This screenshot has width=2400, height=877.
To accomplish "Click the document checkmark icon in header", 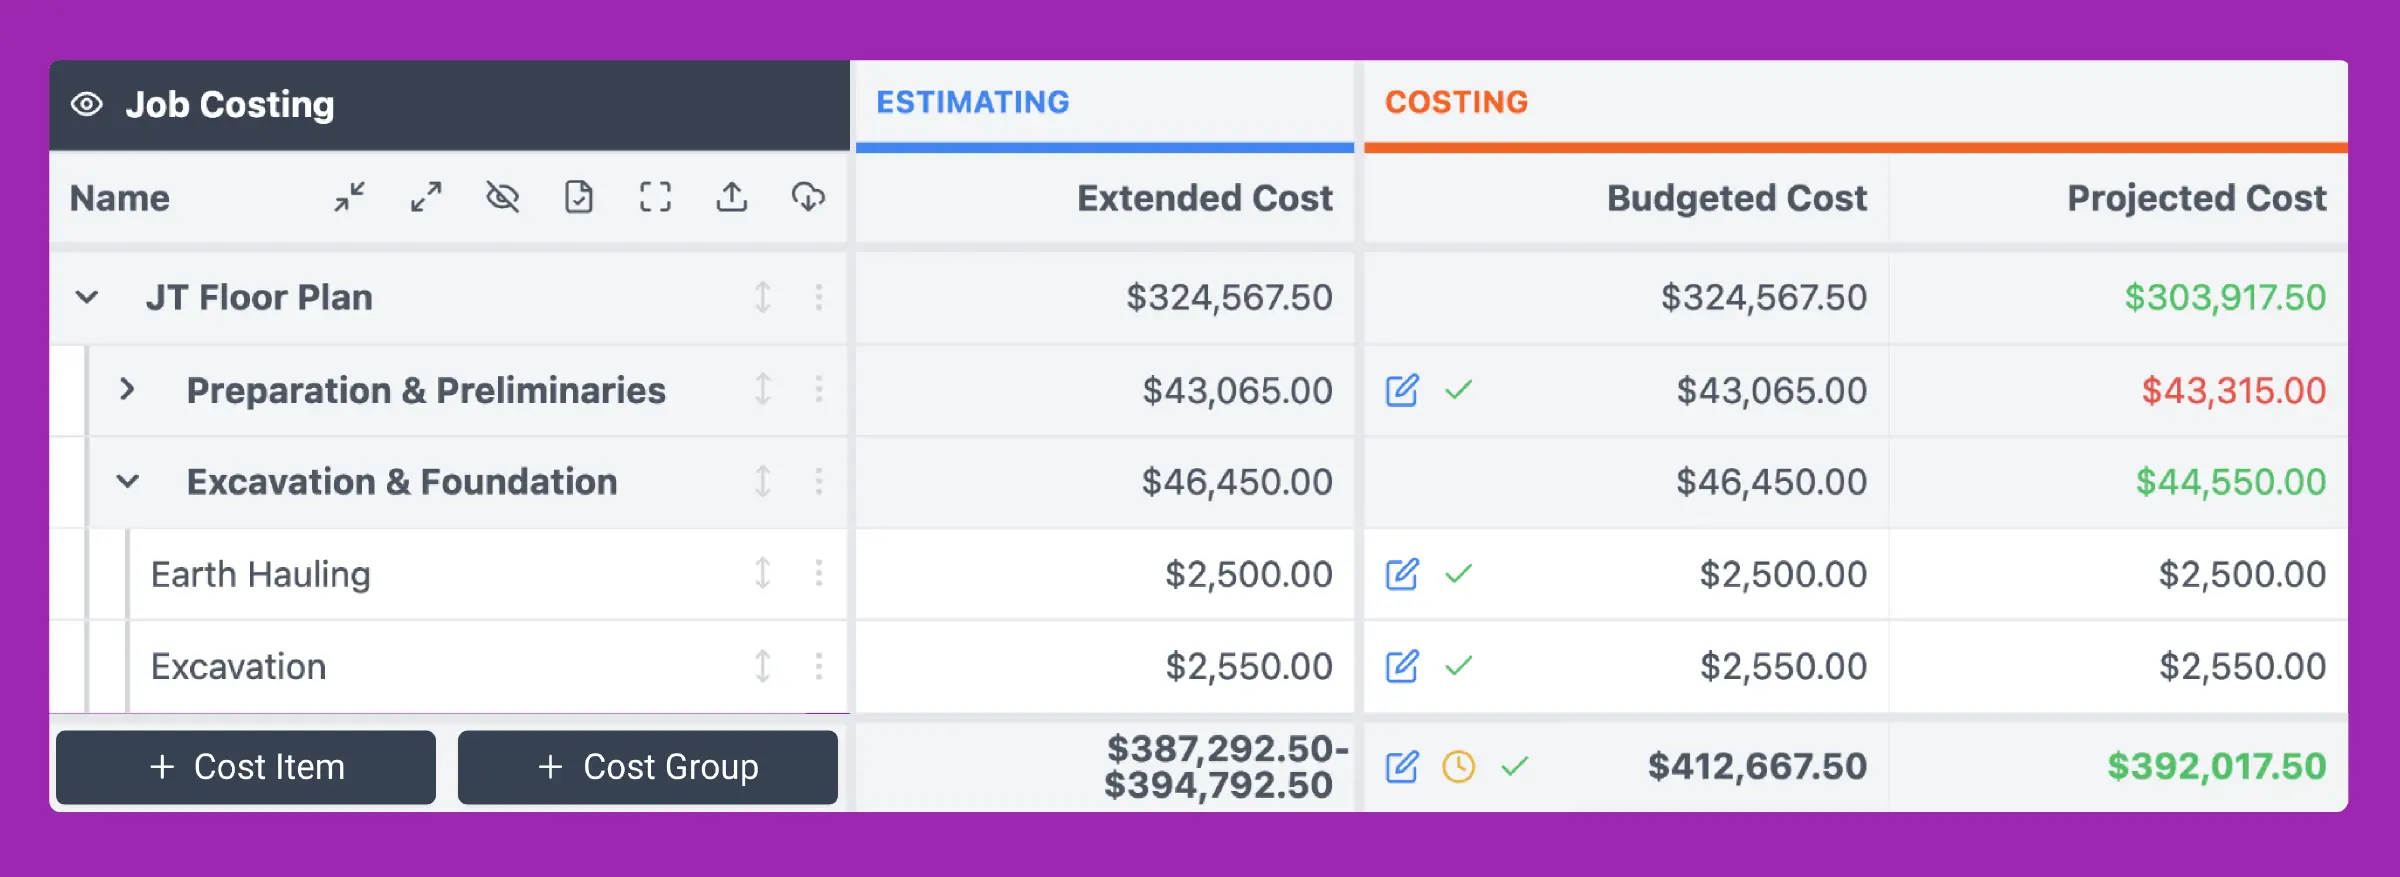I will click(x=579, y=197).
